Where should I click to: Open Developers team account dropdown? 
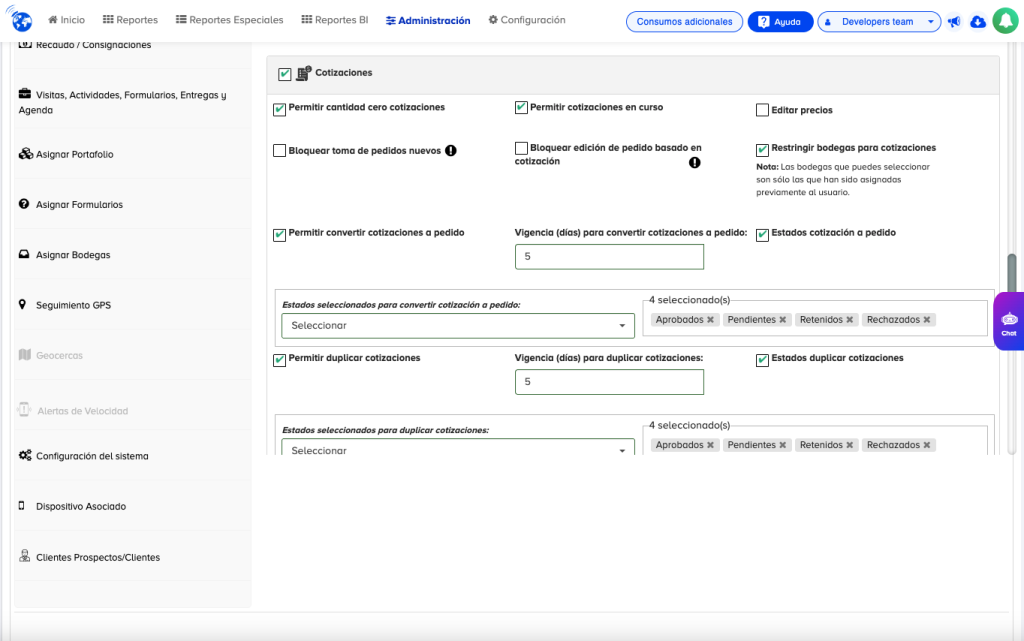coord(879,22)
